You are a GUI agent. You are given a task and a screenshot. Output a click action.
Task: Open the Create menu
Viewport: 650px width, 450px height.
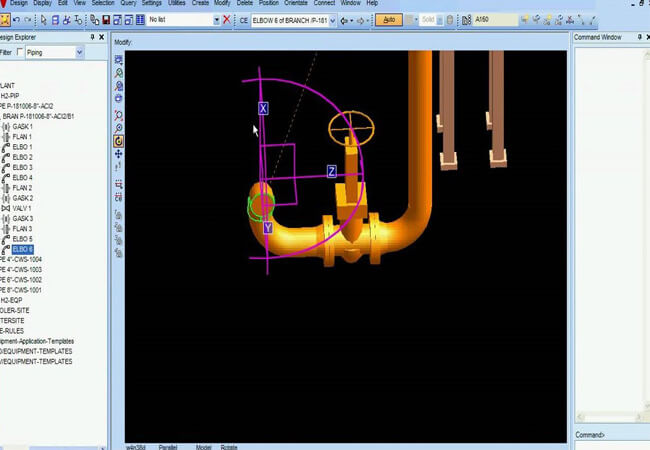200,3
